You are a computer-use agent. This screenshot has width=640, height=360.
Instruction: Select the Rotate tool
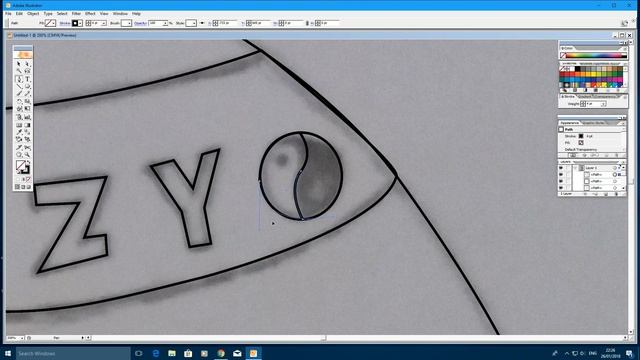click(x=19, y=101)
